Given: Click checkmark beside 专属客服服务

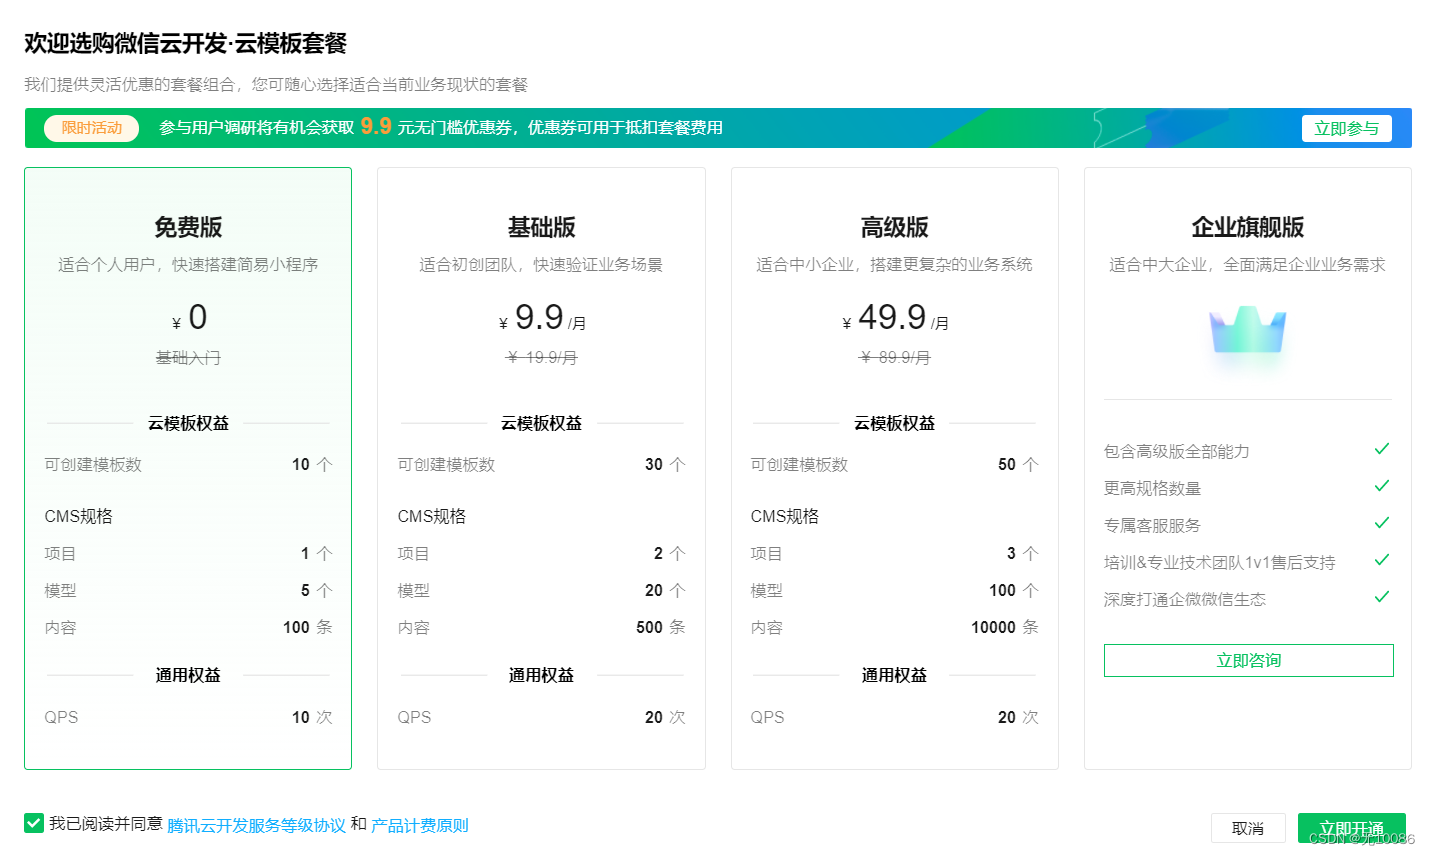Looking at the screenshot, I should [1382, 523].
